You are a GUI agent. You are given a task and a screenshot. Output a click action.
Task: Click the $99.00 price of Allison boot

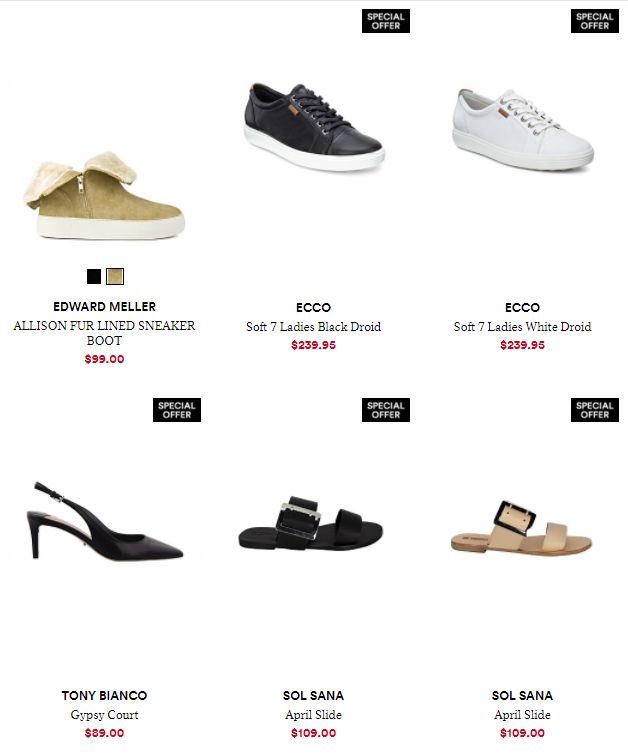click(x=105, y=359)
